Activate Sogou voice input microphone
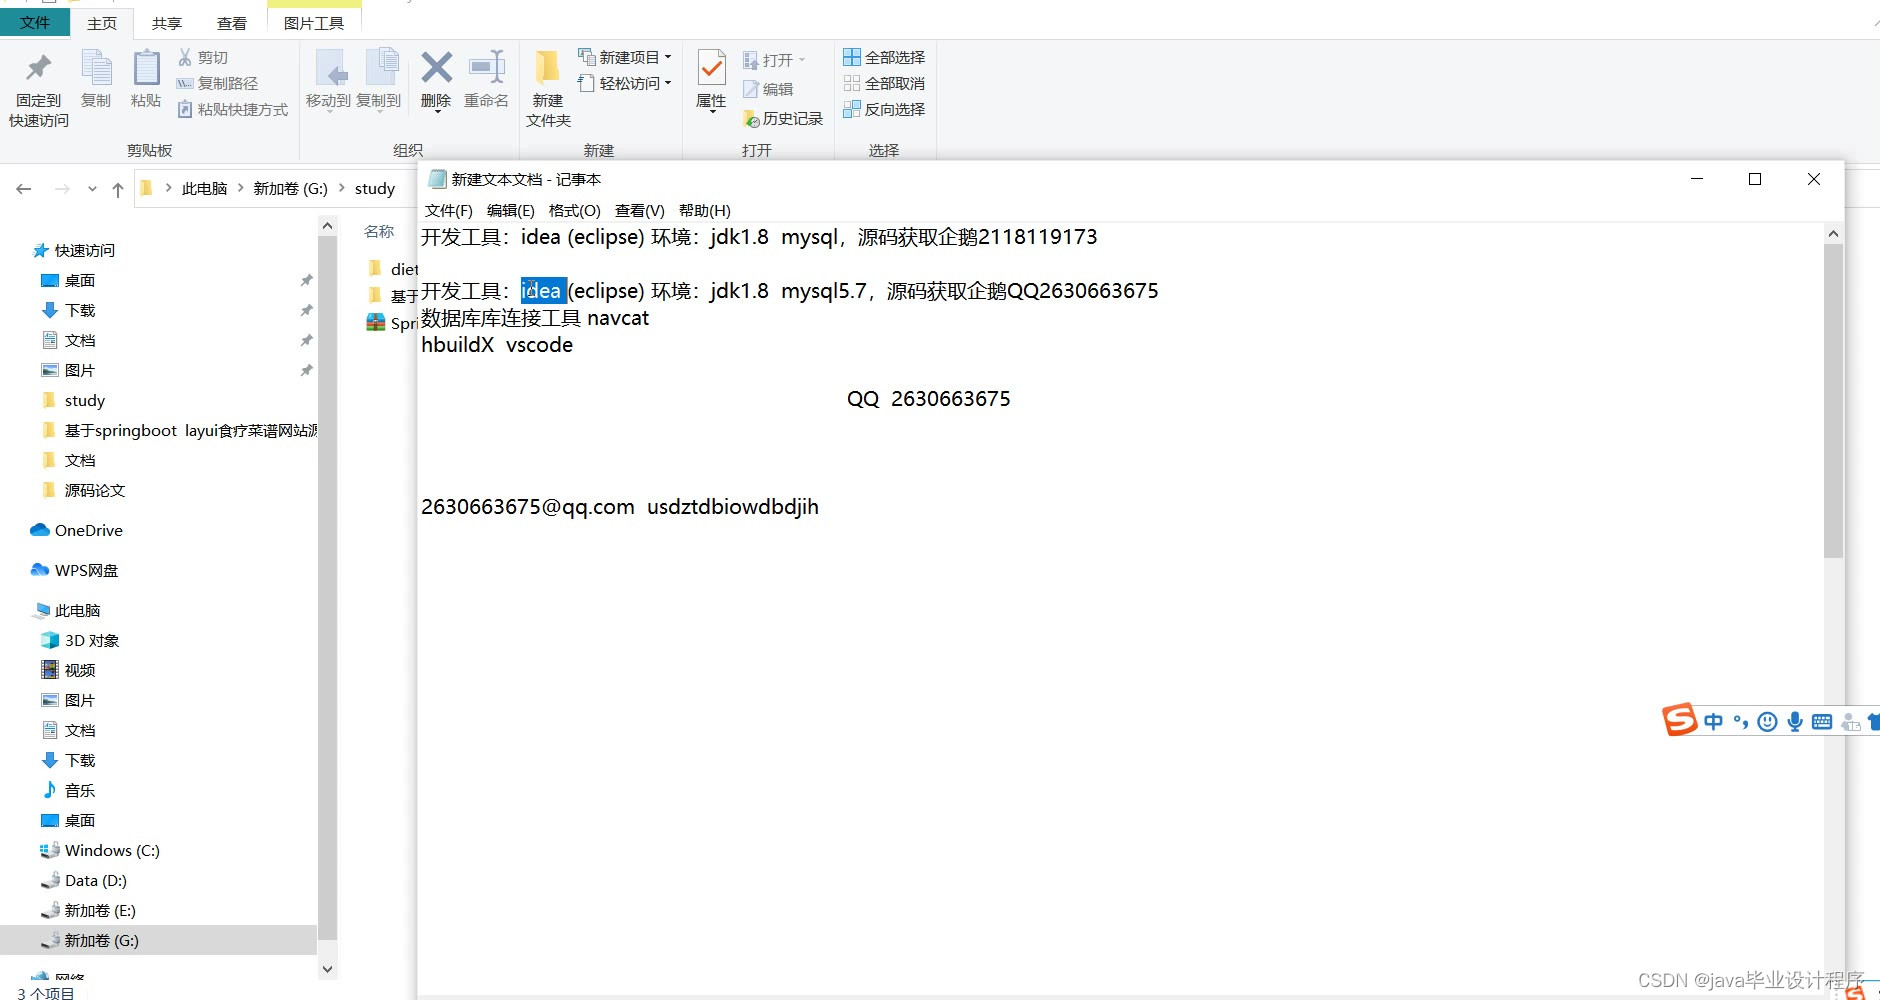The image size is (1880, 1000). coord(1795,722)
